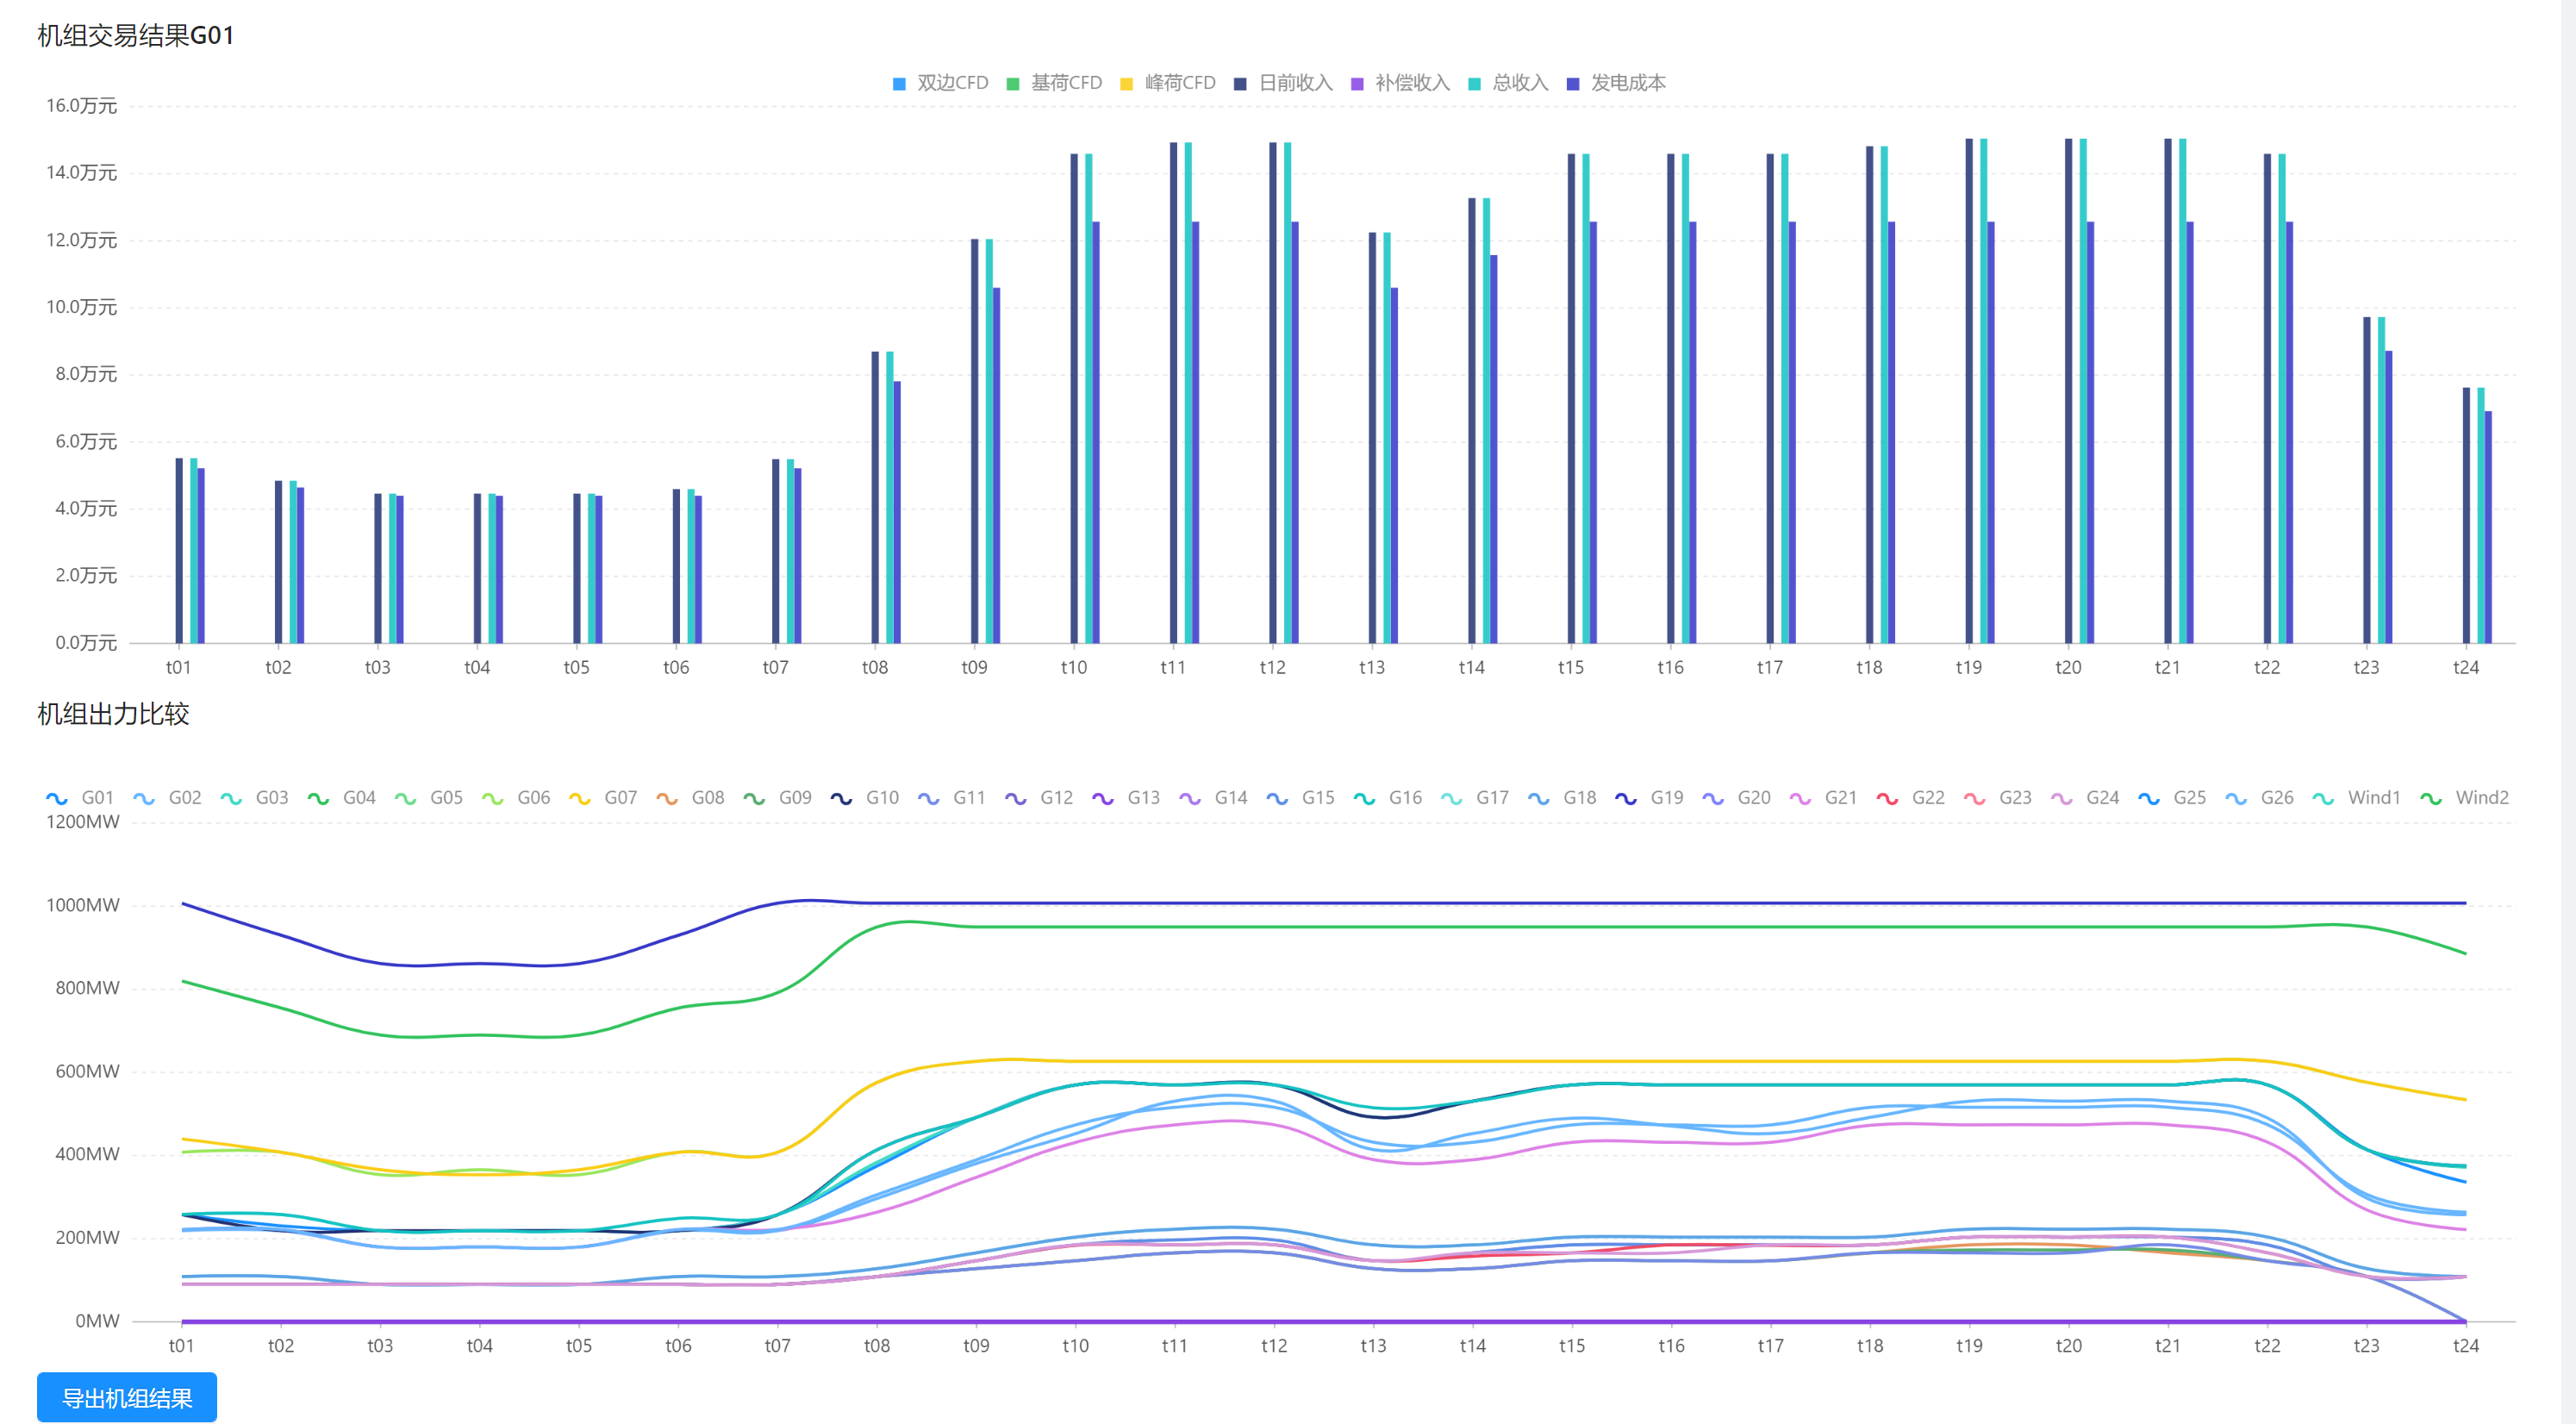Toggle G15 legend entry
Screen dimensions: 2576x1424
[x=1300, y=798]
